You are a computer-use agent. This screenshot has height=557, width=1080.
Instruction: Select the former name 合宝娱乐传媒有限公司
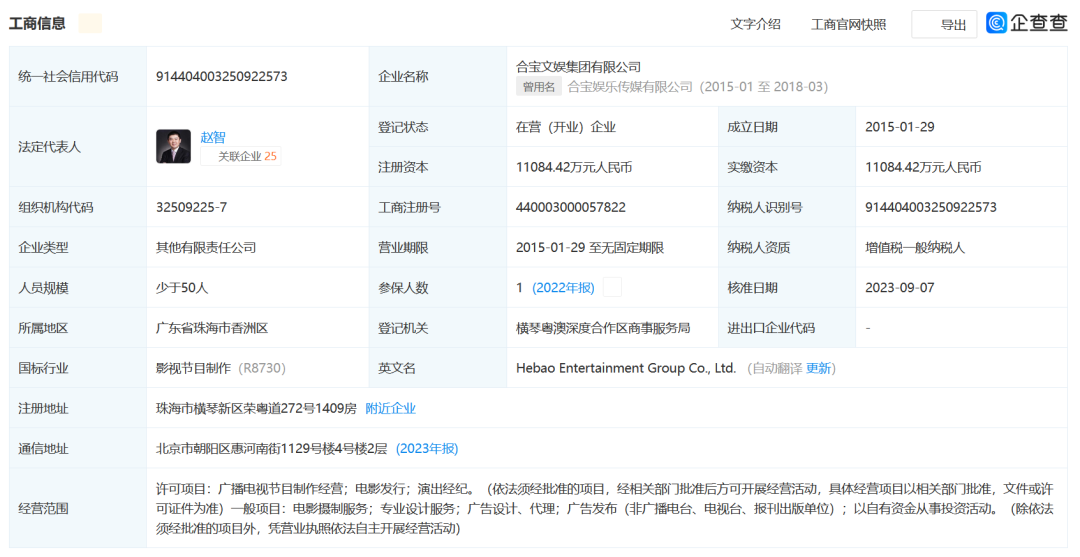(630, 87)
